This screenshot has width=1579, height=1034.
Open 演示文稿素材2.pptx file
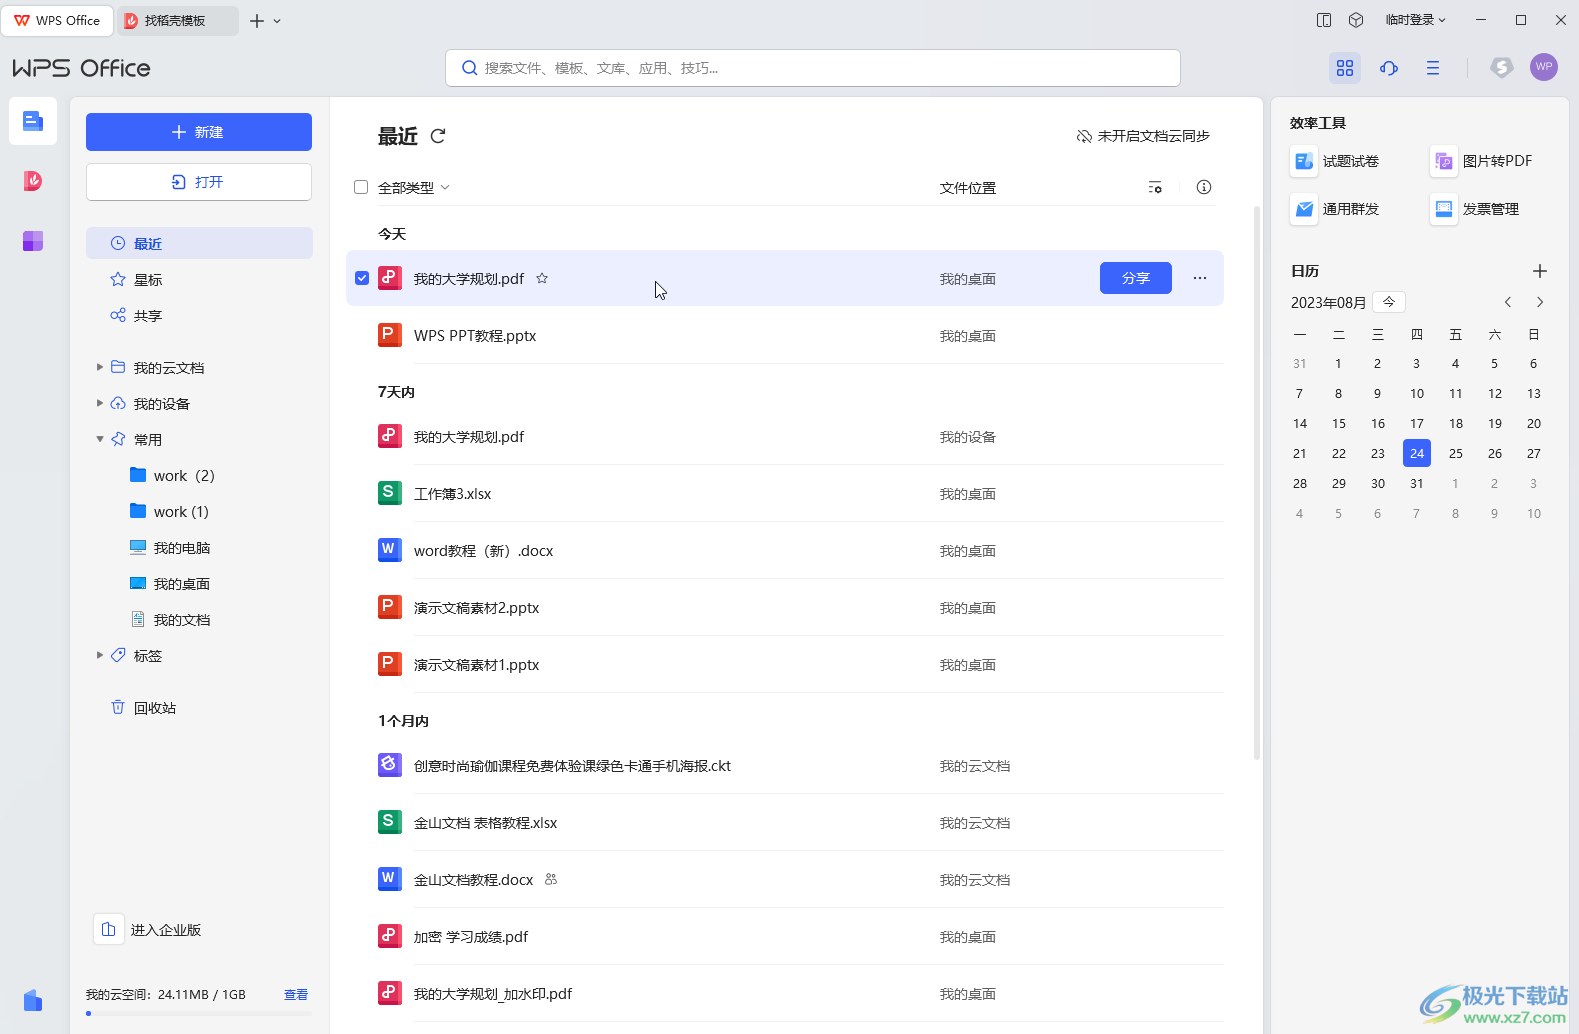pos(785,608)
